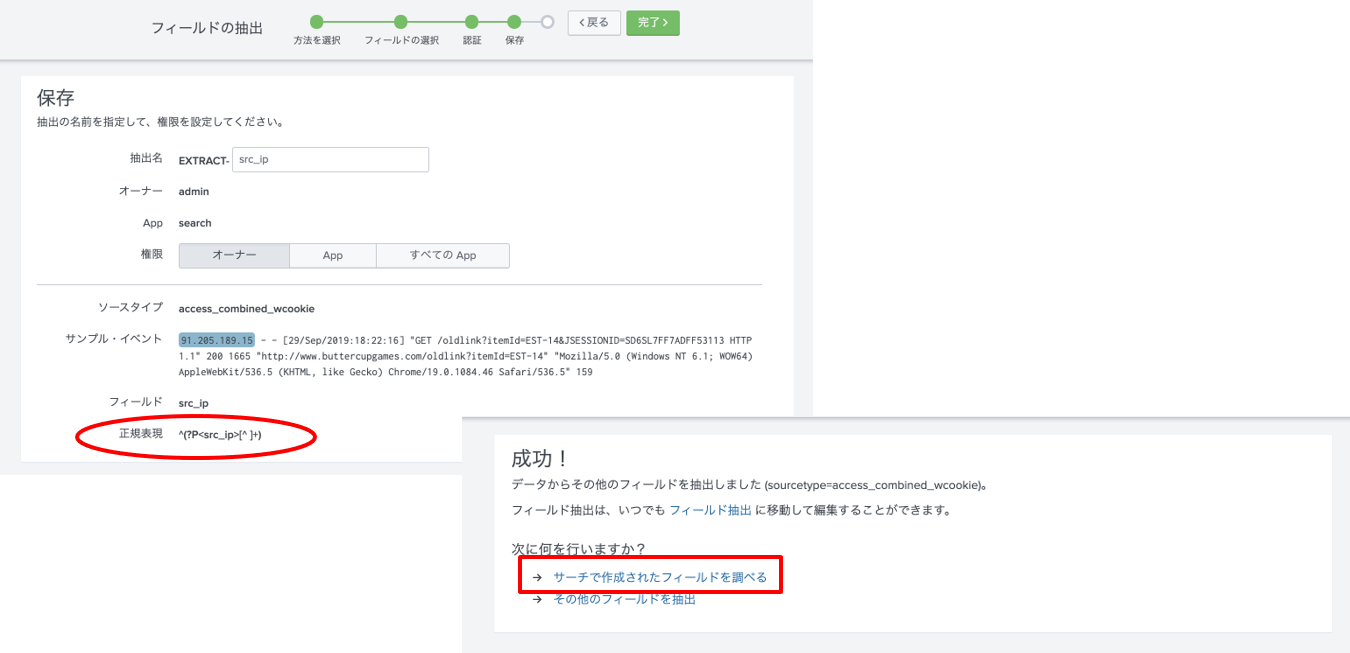This screenshot has height=653, width=1350.
Task: Click the 戻る back button
Action: 594,22
